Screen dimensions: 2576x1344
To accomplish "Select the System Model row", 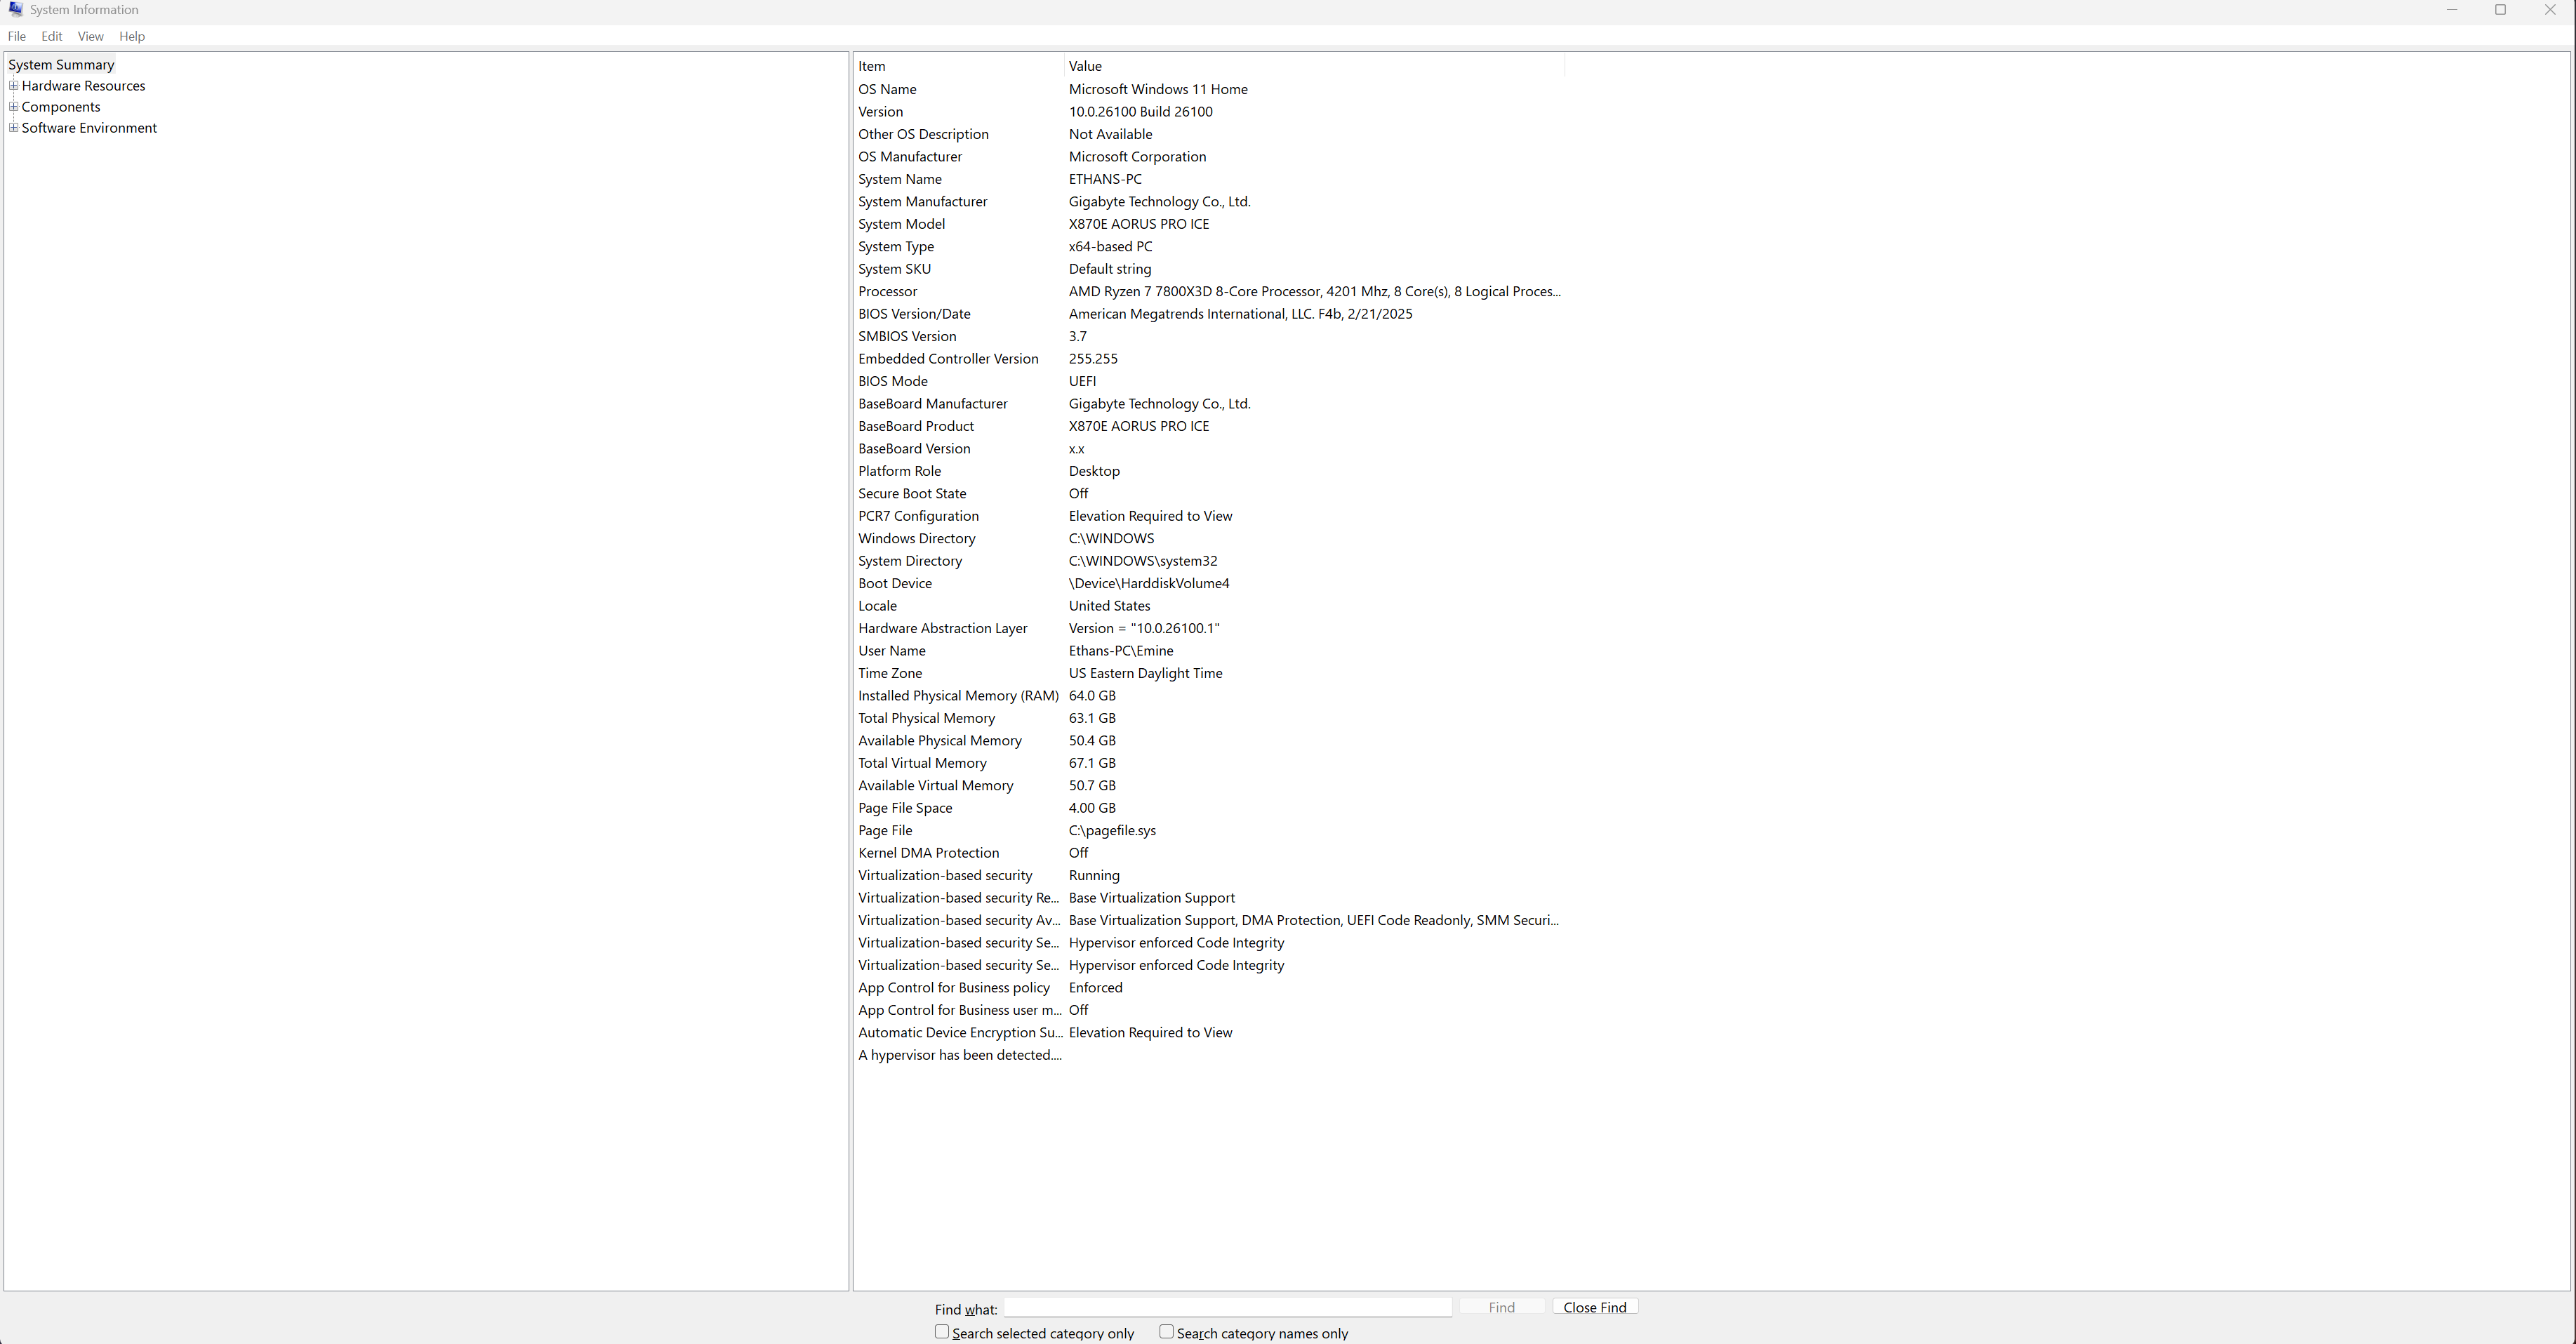I will 1209,224.
